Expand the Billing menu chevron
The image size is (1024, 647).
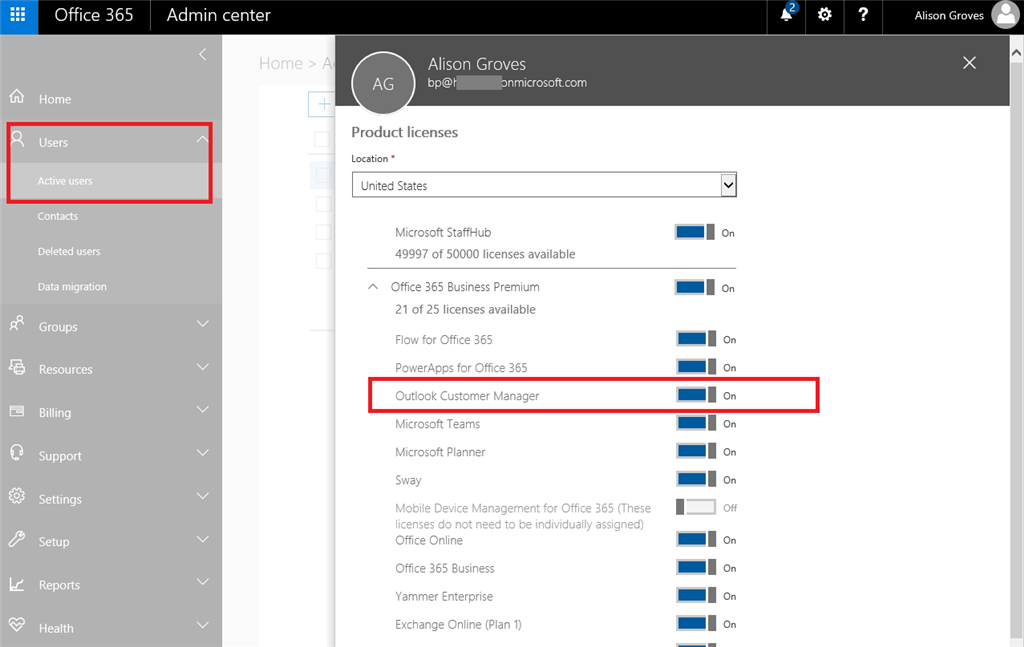[202, 410]
